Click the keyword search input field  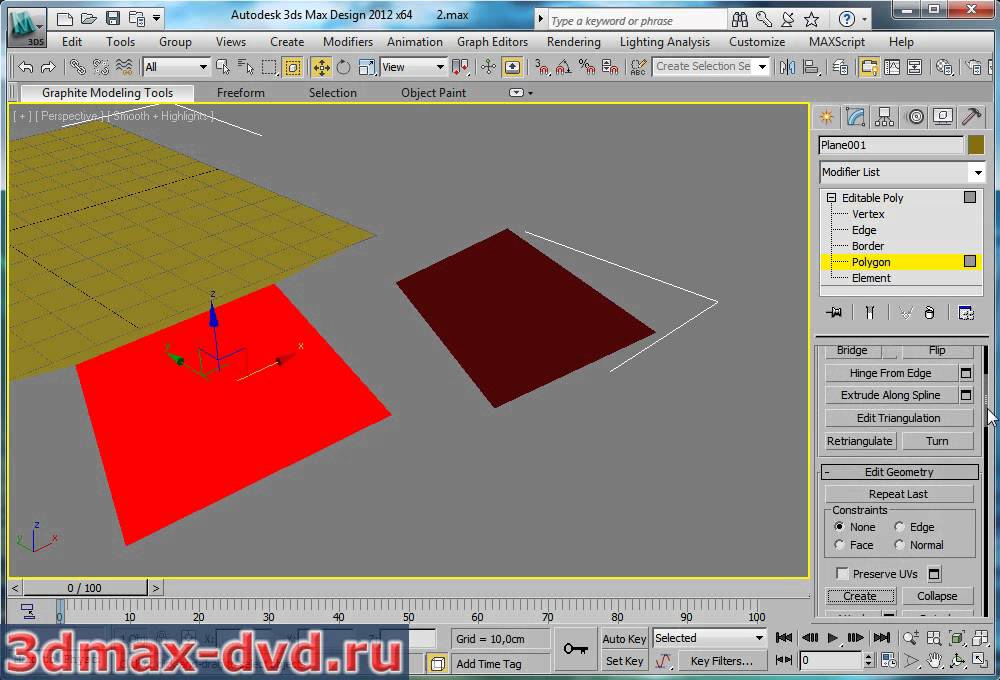(636, 20)
